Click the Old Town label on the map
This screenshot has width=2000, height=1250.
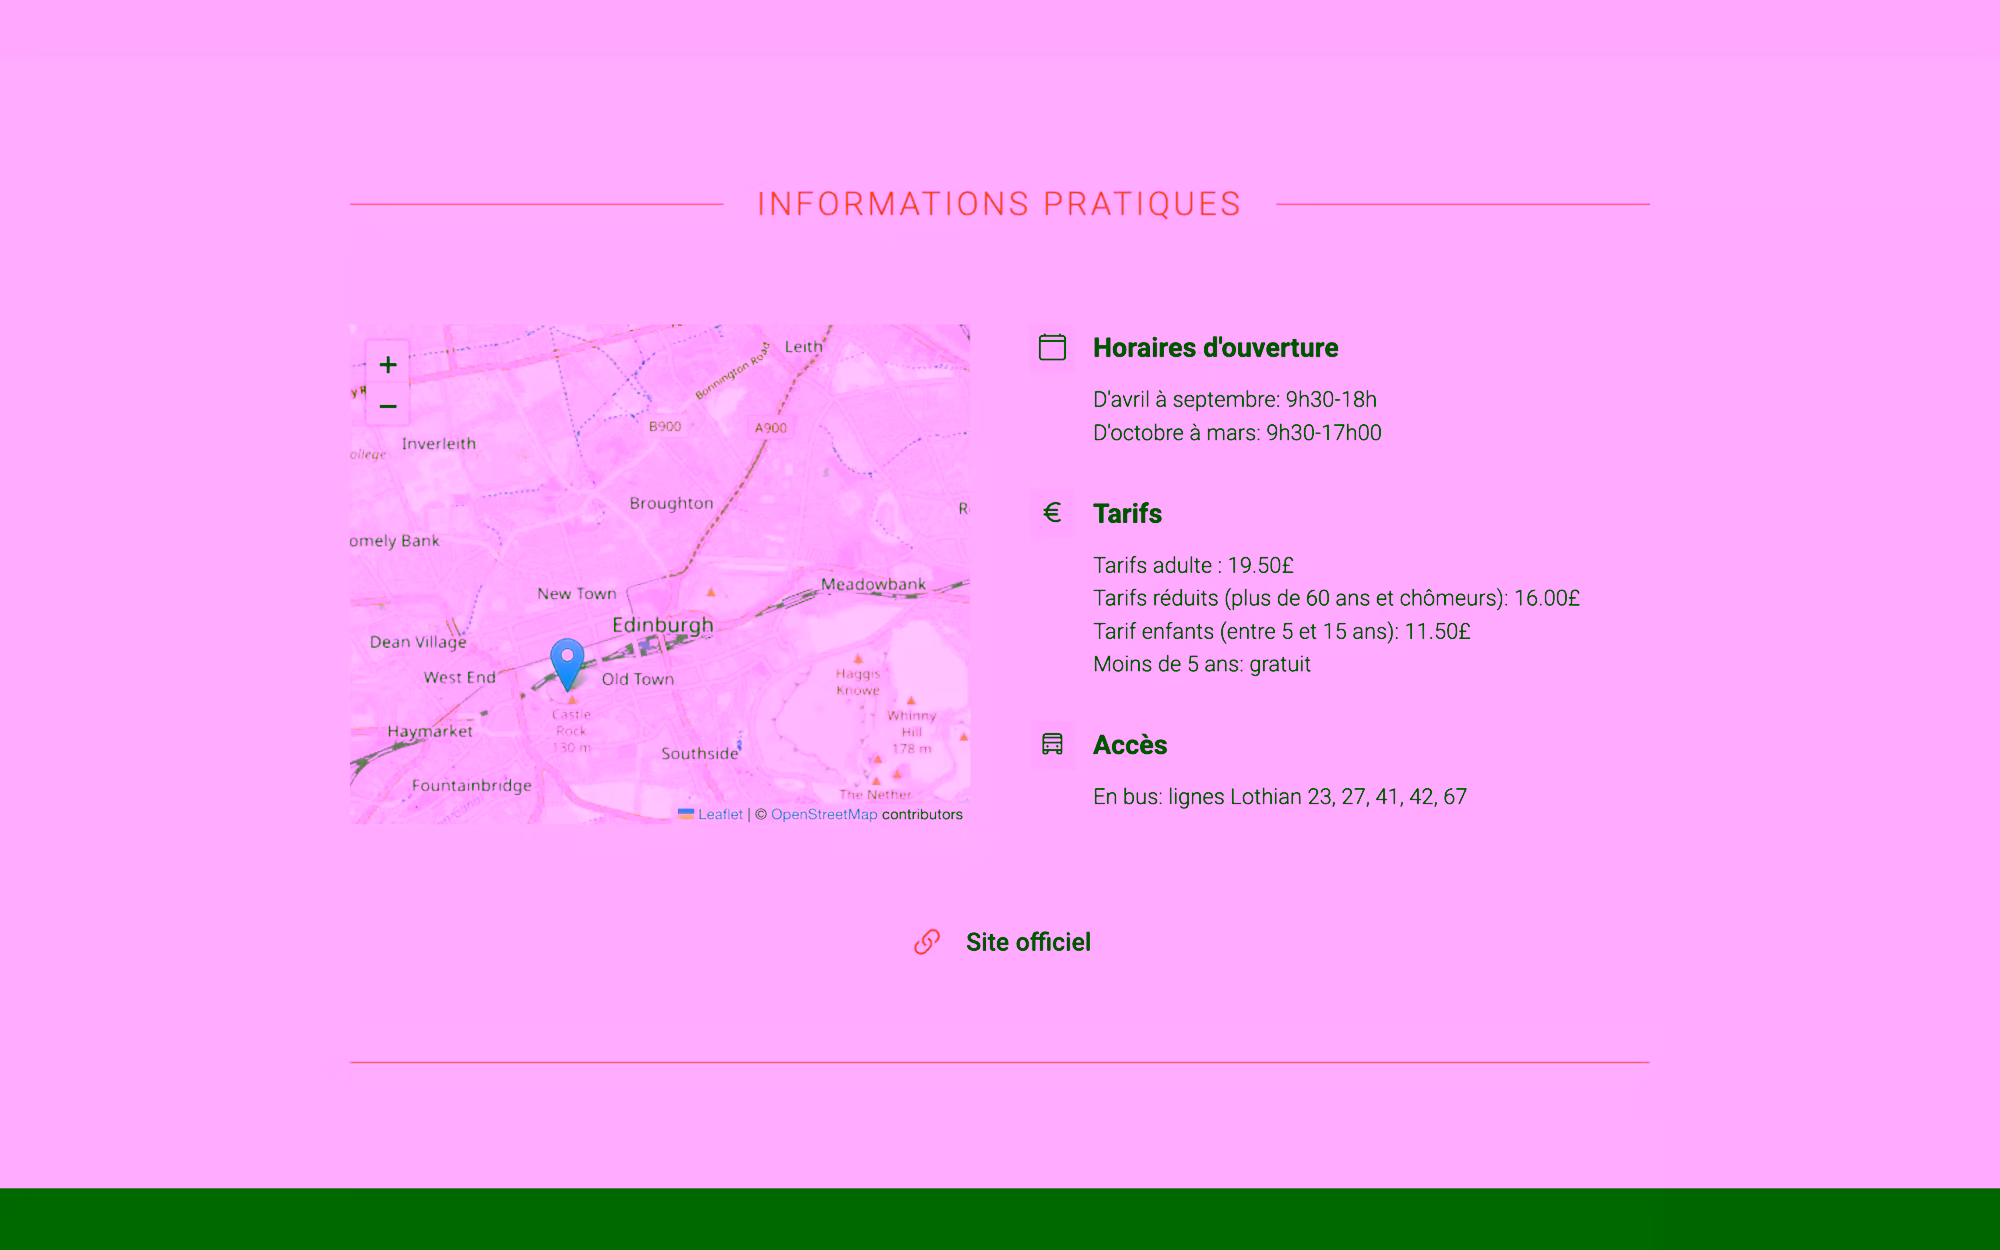(x=638, y=679)
